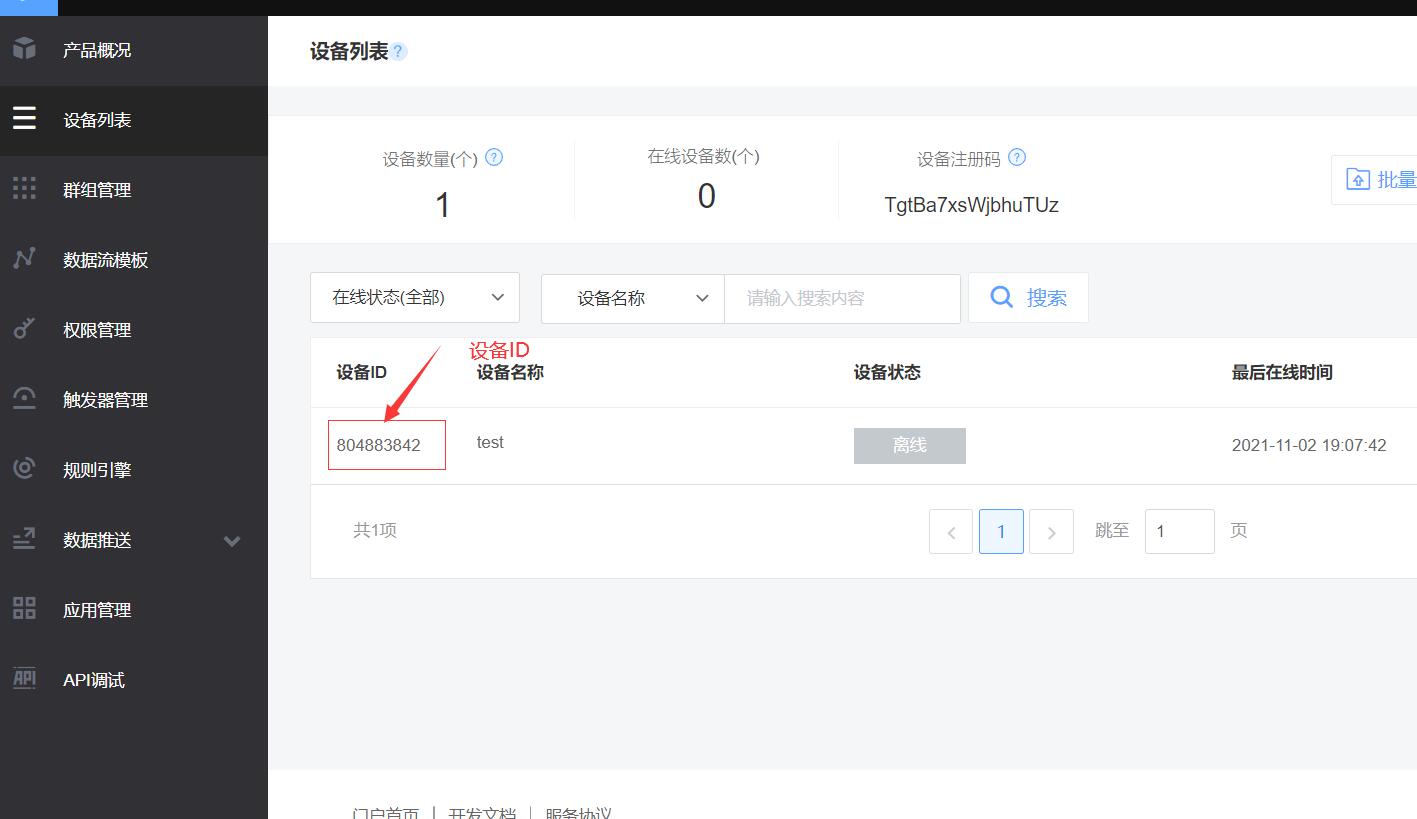Click the question mark beside 设备注册码

coord(1016,157)
